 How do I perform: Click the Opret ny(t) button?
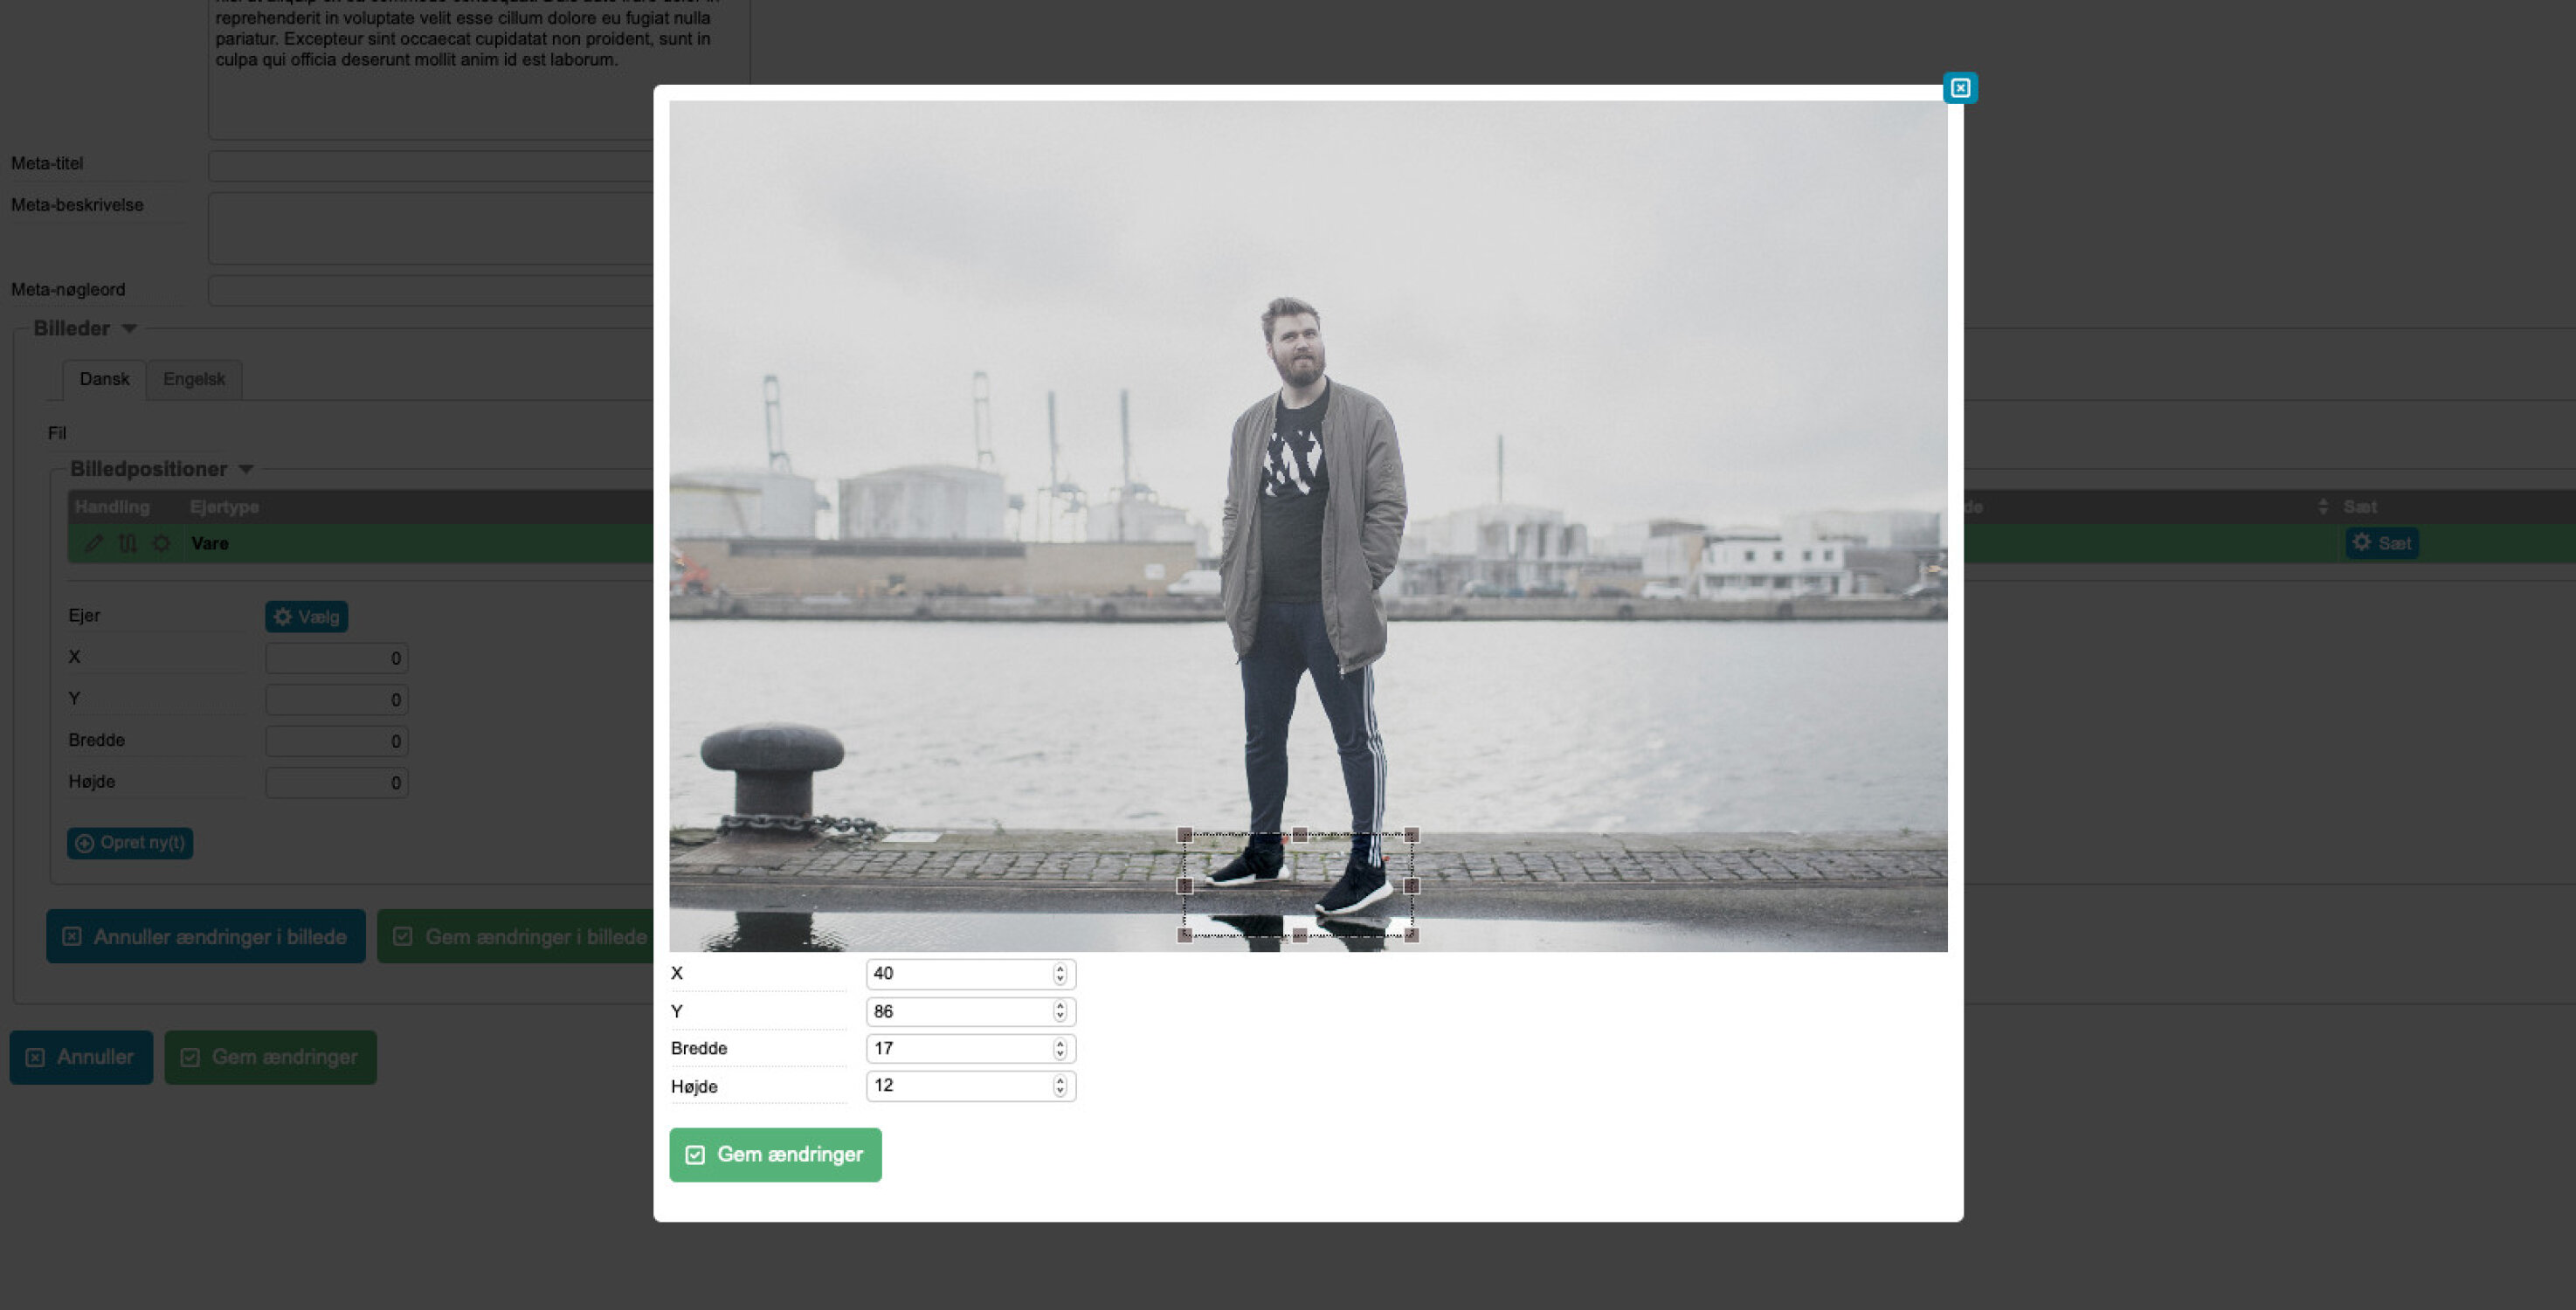130,843
